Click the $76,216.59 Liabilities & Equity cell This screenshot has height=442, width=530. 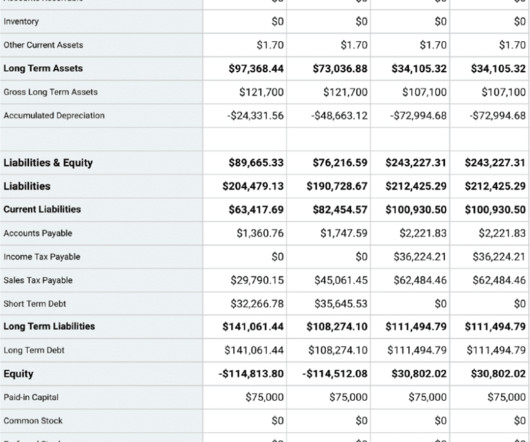pos(340,163)
